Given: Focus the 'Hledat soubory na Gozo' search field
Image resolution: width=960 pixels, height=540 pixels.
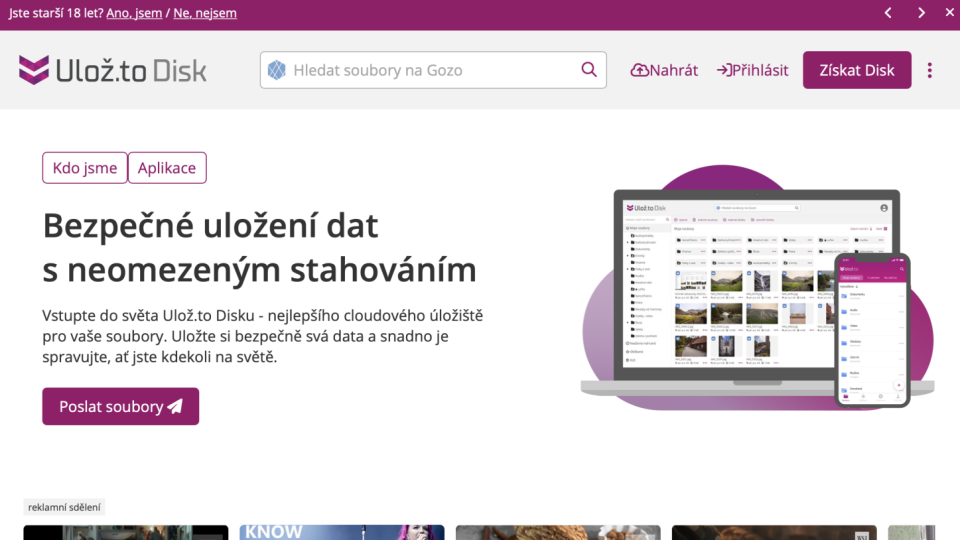Looking at the screenshot, I should (433, 70).
